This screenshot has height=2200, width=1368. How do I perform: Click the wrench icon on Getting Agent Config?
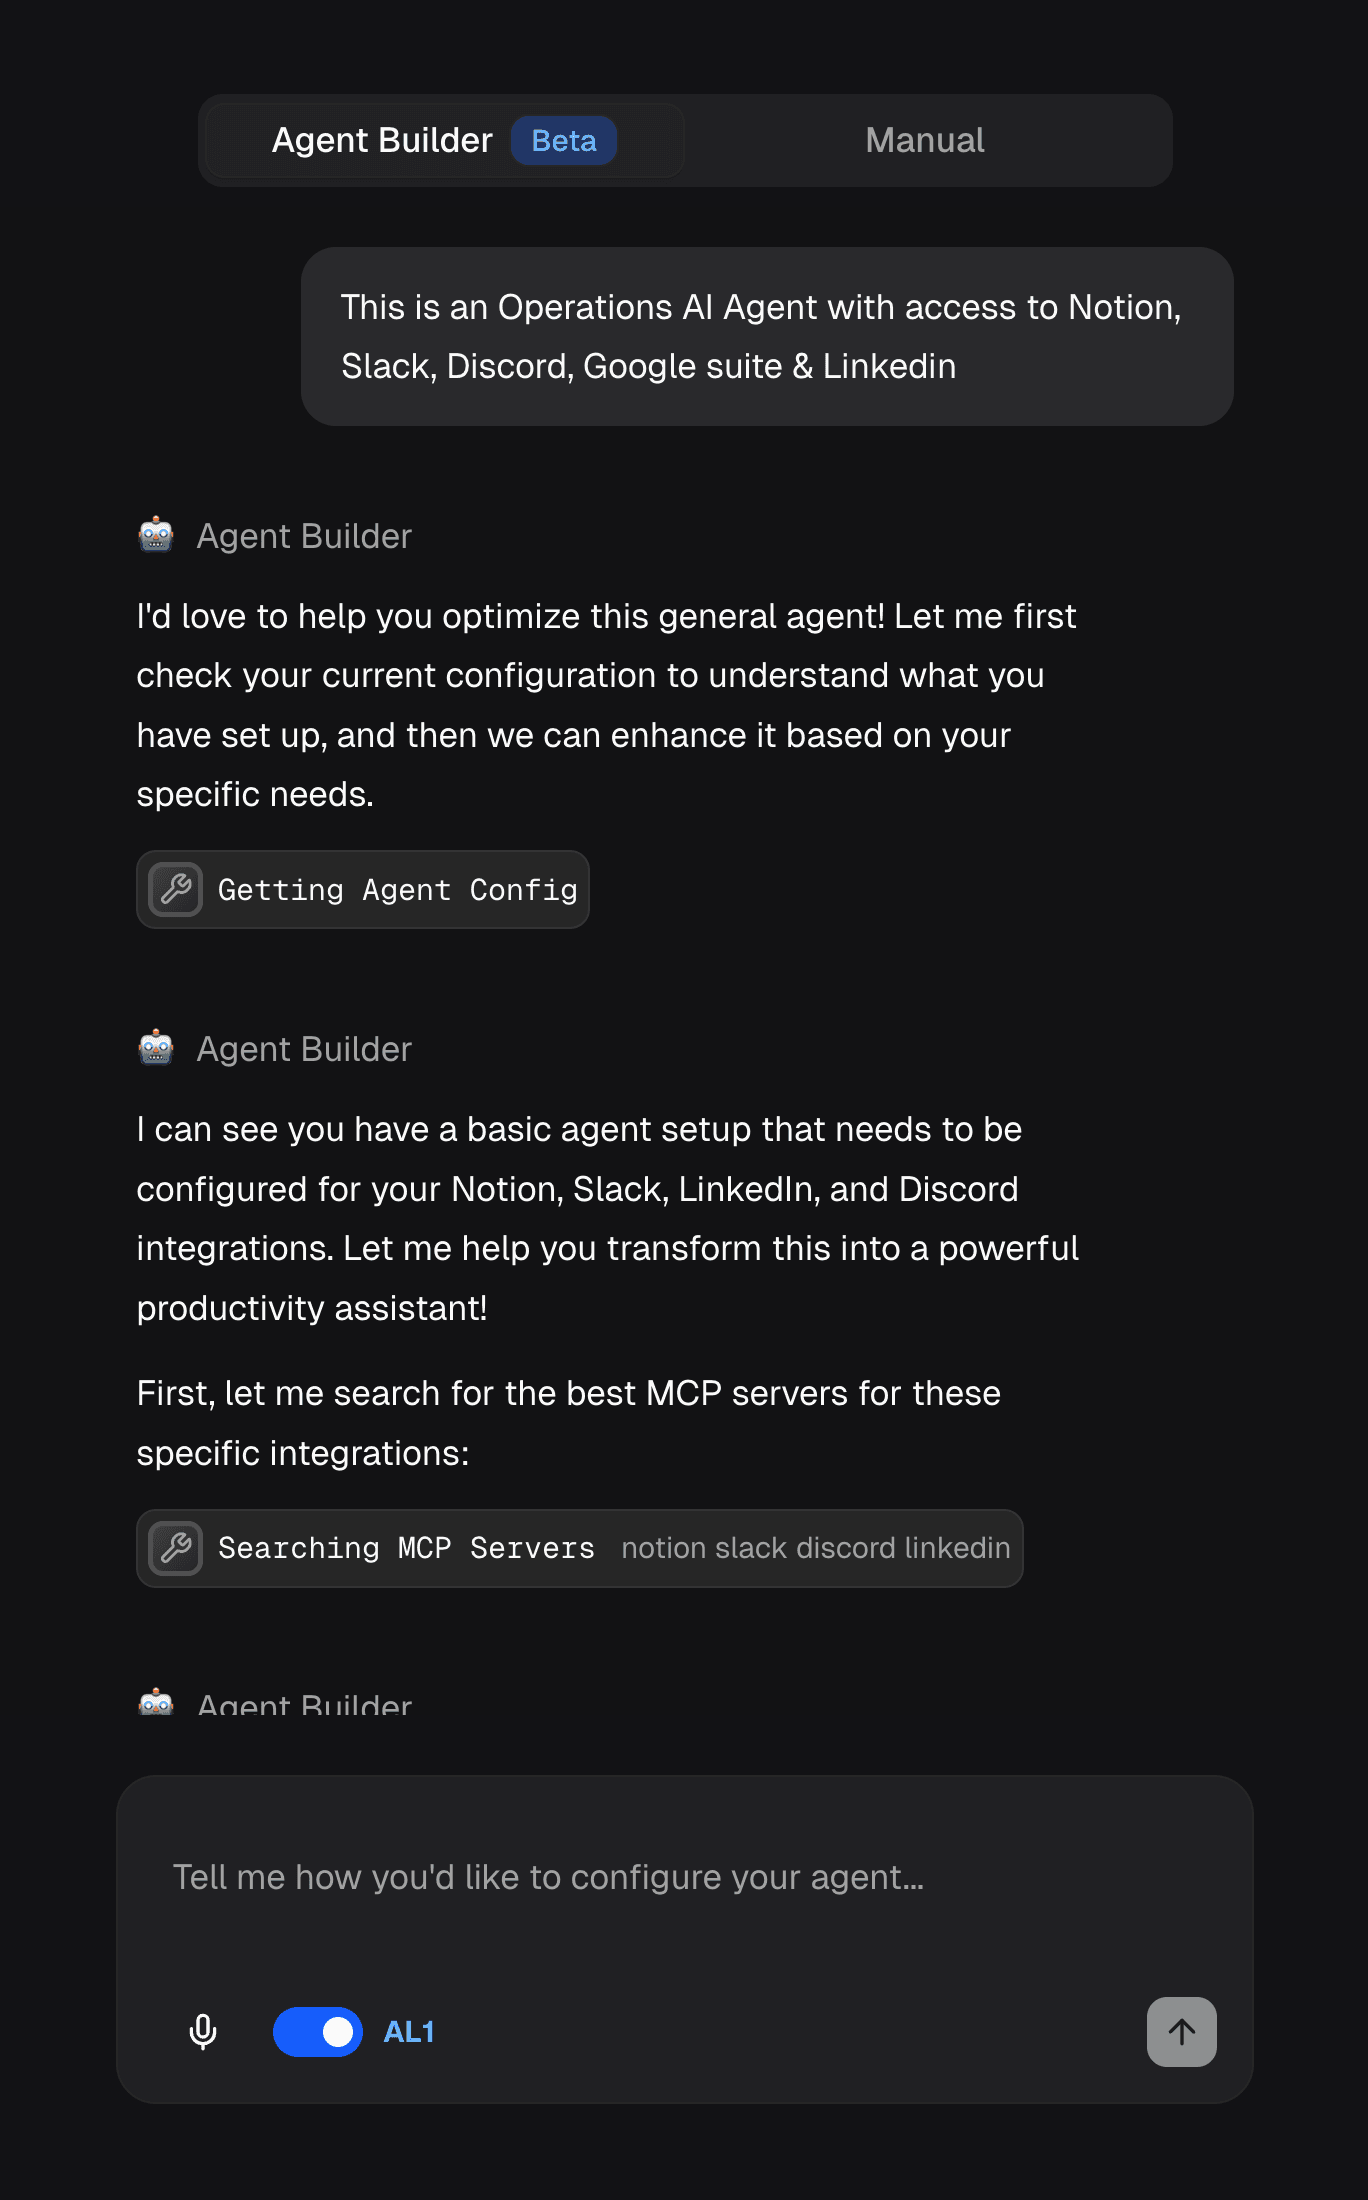tap(175, 888)
